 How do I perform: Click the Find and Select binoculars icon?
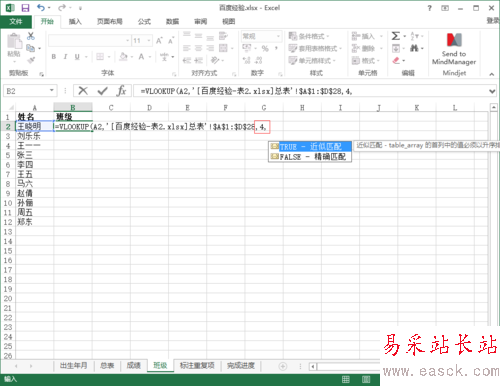414,48
